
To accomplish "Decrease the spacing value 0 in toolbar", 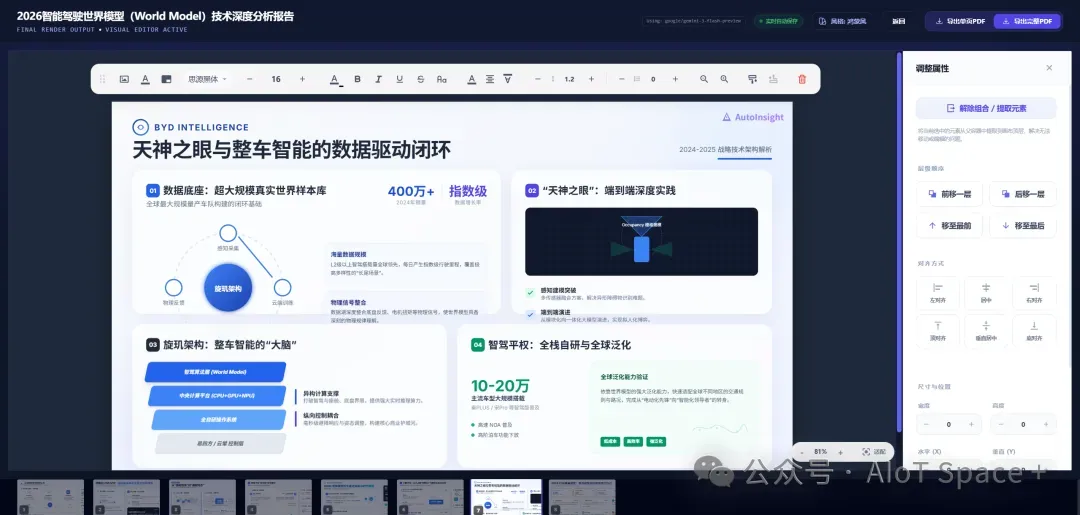I will tap(622, 79).
